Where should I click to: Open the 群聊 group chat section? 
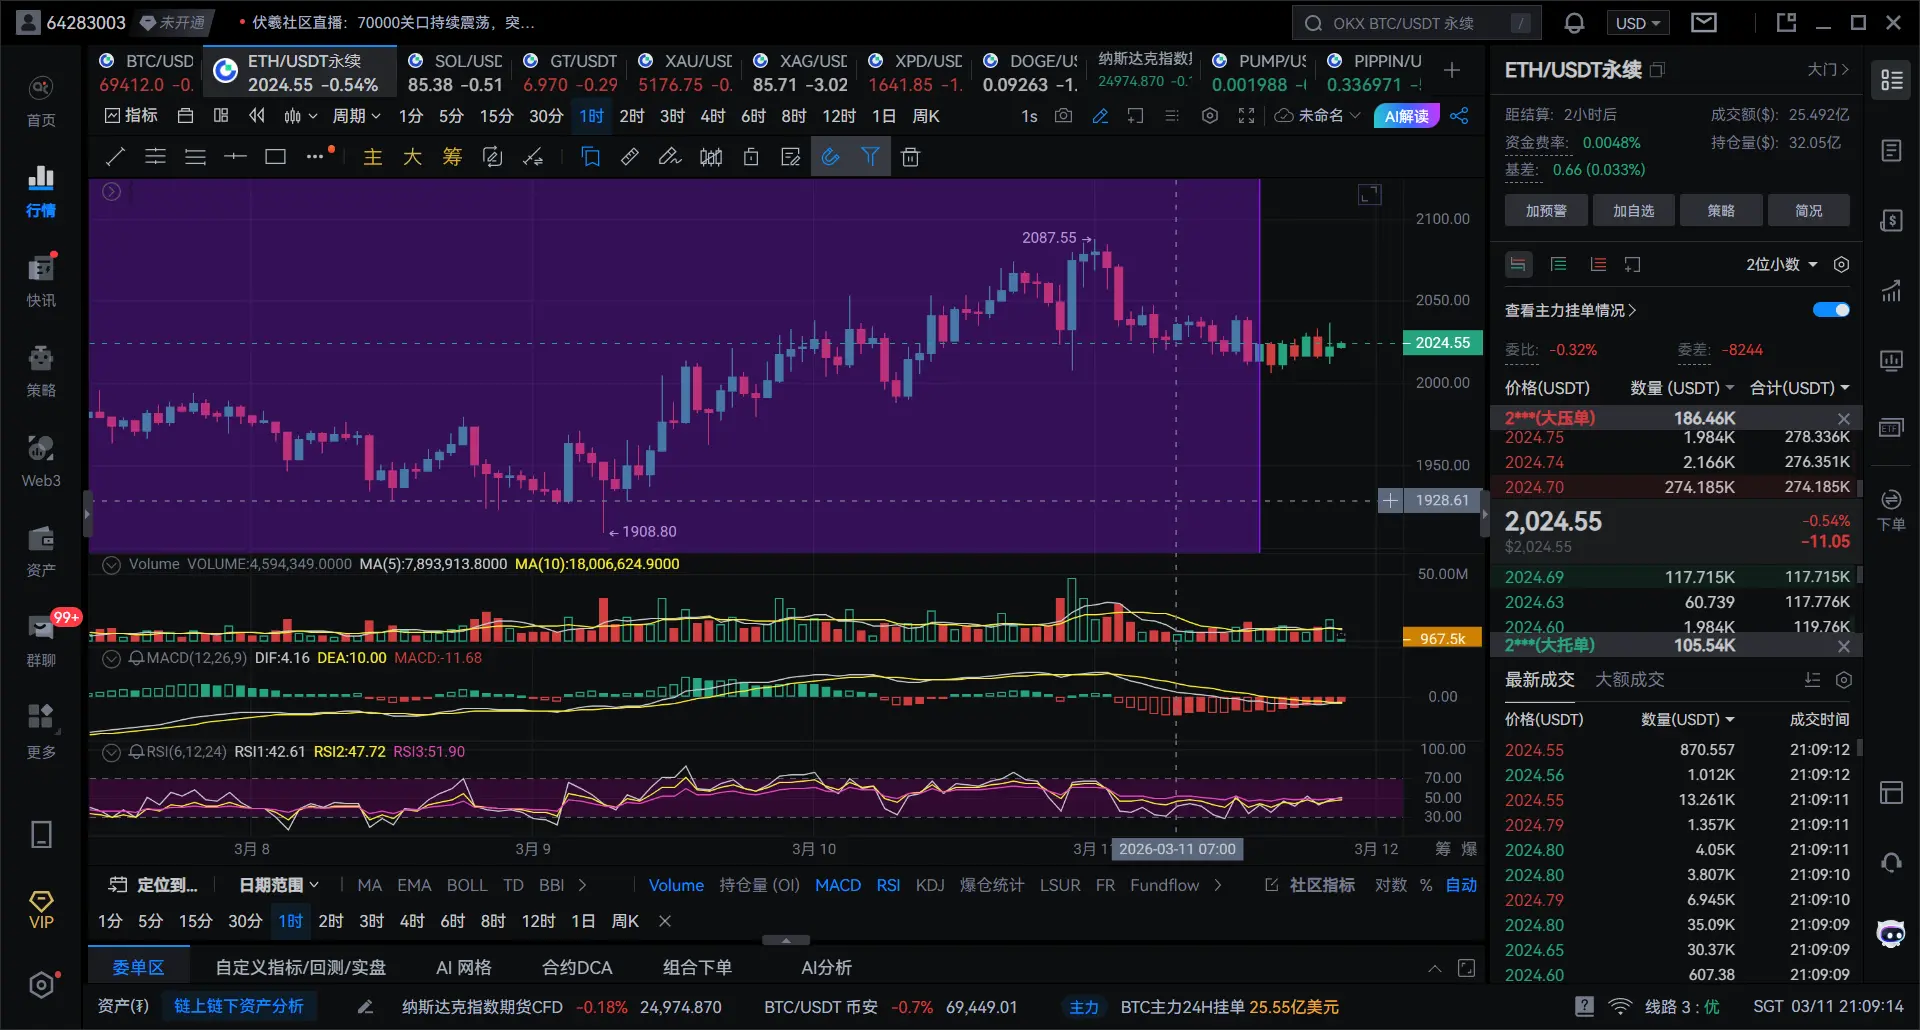pyautogui.click(x=41, y=642)
